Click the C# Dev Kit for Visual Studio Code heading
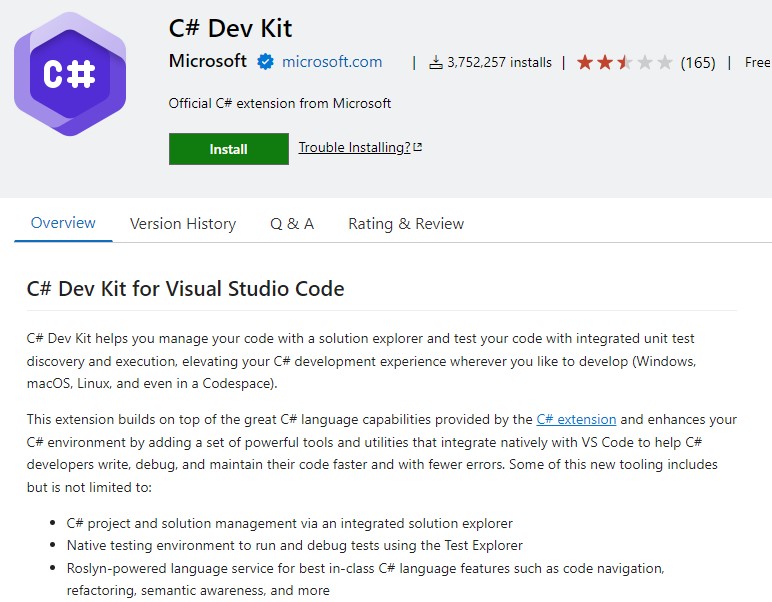Screen dimensions: 772x602 (185, 289)
